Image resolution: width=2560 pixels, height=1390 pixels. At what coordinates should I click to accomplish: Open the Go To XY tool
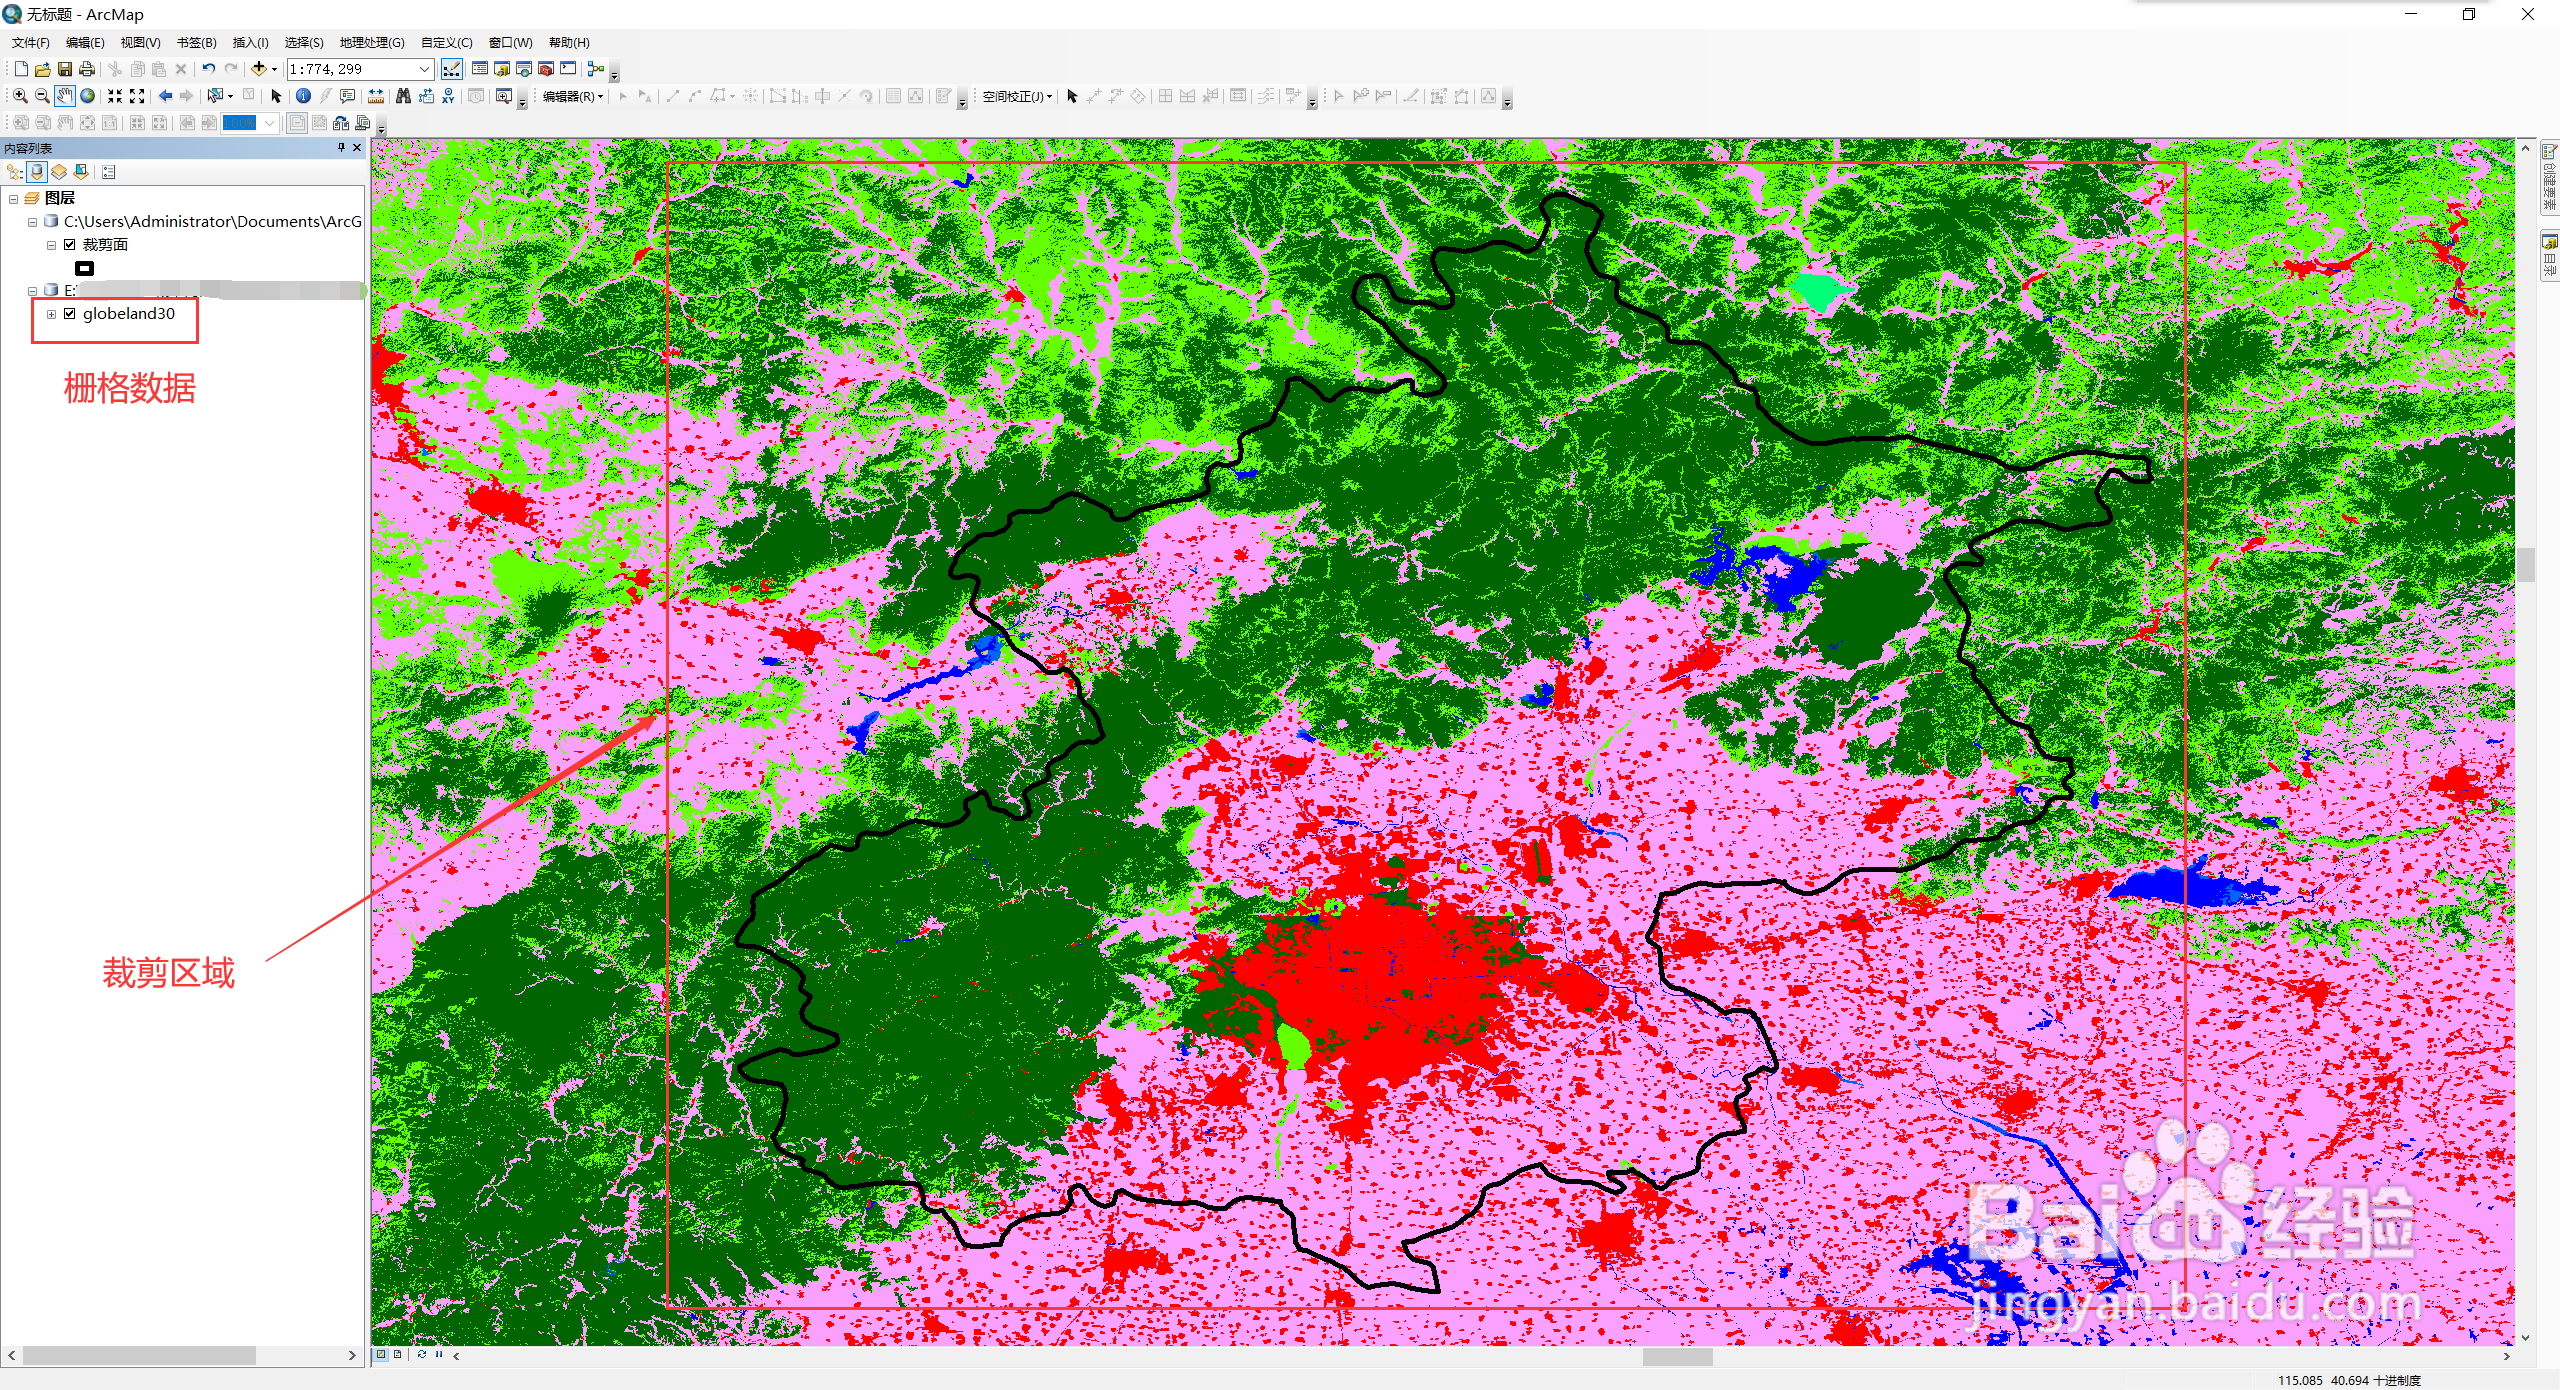pyautogui.click(x=448, y=96)
